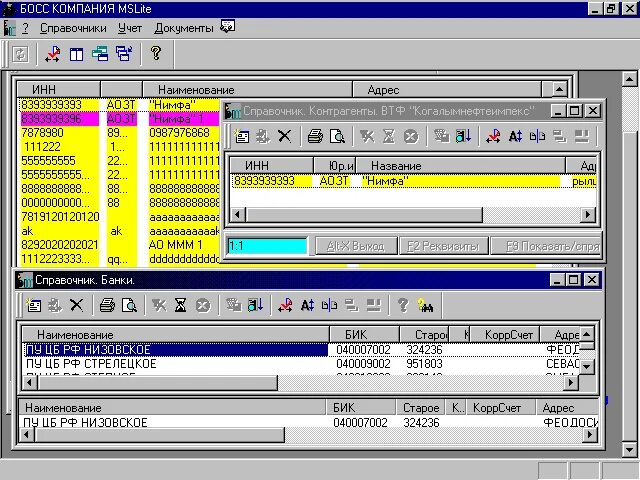
Task: Click the signed-document icon in menu bar
Action: click(227, 26)
